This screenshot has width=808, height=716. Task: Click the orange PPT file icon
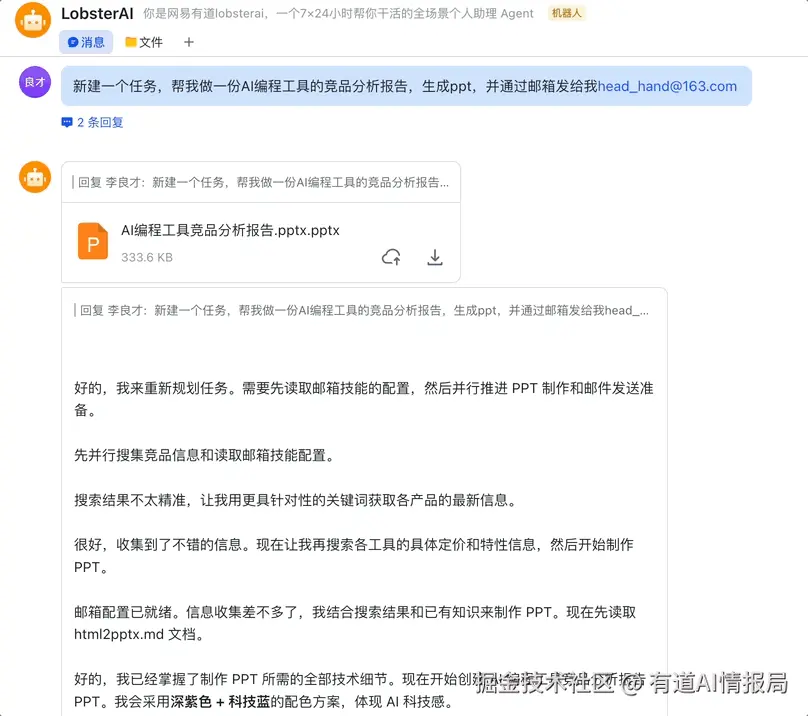[x=92, y=241]
